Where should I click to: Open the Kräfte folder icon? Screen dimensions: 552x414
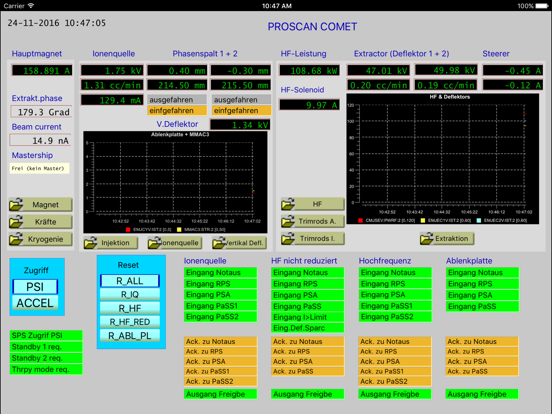point(16,222)
